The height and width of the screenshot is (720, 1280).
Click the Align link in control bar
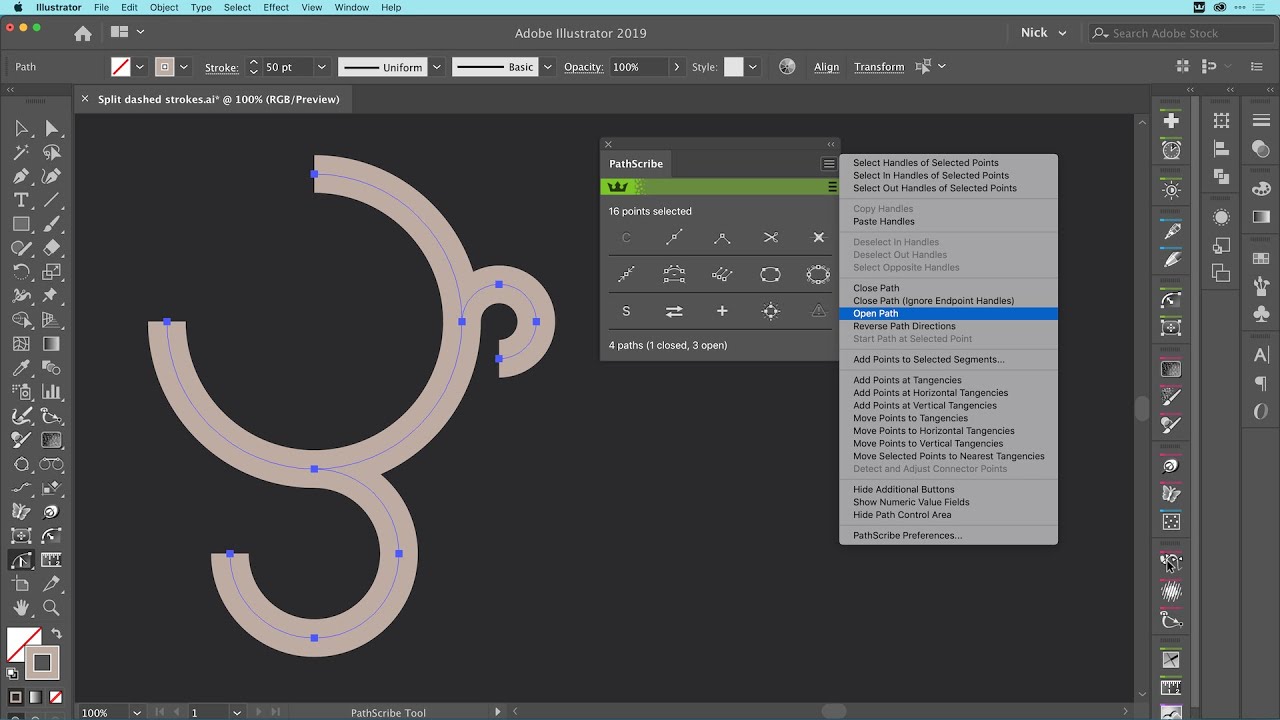pyautogui.click(x=826, y=67)
